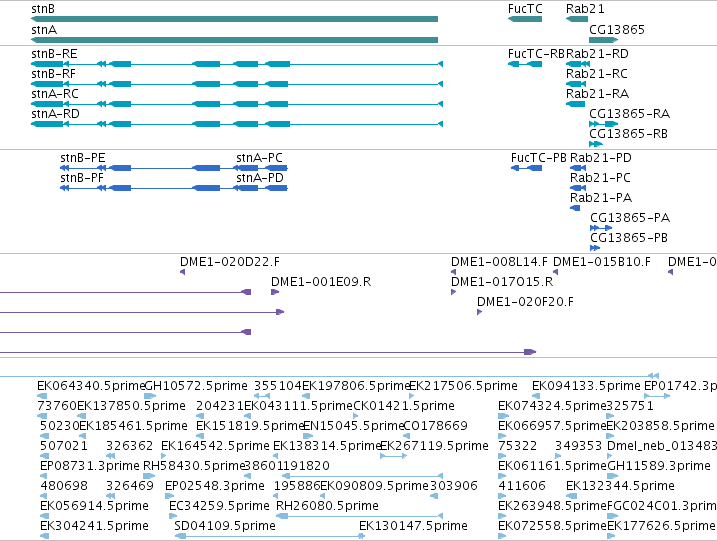Click the stnB-PE protein label
The image size is (717, 541).
[83, 158]
